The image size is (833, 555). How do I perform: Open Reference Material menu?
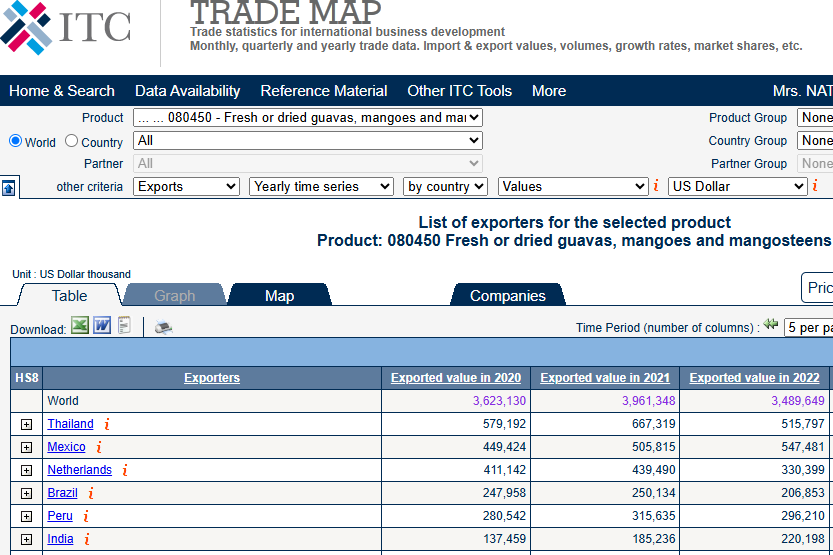(324, 91)
